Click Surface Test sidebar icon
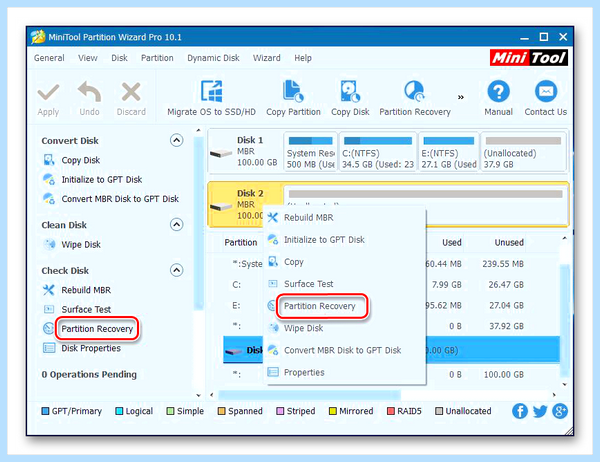The height and width of the screenshot is (462, 600). click(49, 309)
